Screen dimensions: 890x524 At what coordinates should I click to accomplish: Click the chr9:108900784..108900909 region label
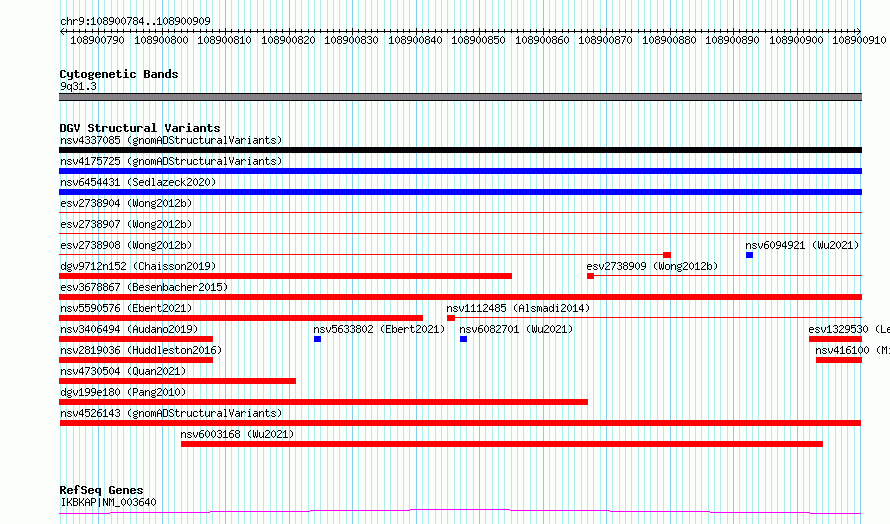click(x=135, y=21)
